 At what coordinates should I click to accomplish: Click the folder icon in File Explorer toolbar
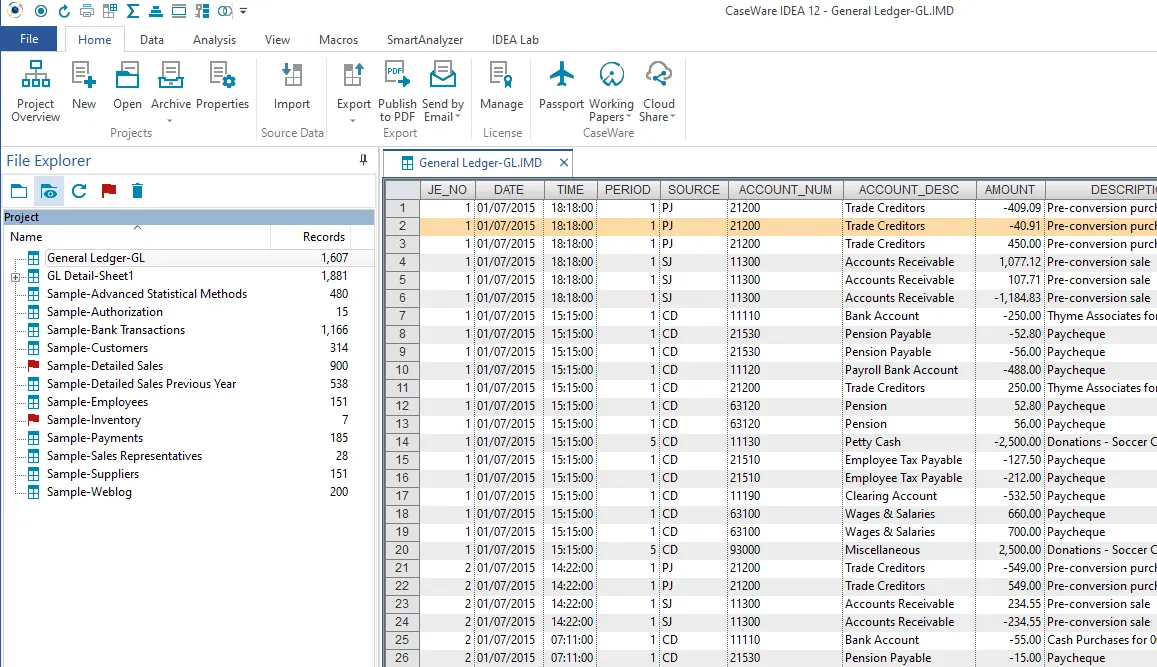(x=19, y=191)
